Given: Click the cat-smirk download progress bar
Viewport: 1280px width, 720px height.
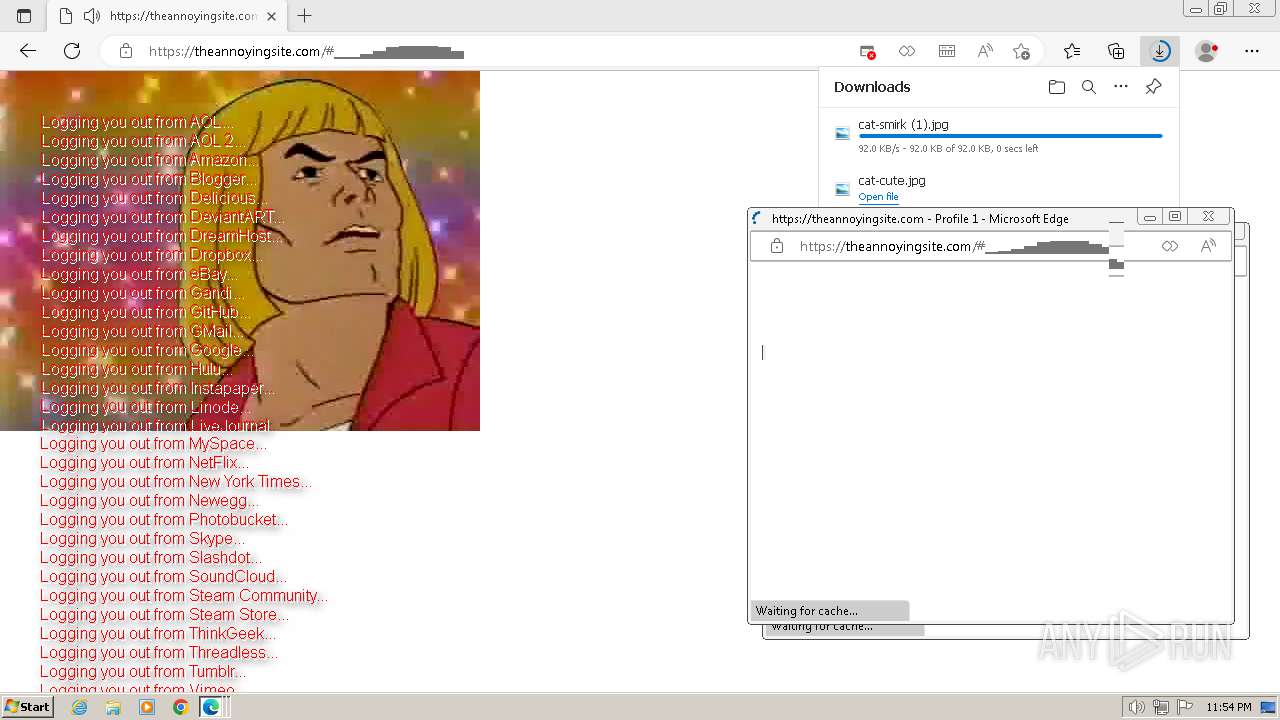Looking at the screenshot, I should [x=1010, y=136].
